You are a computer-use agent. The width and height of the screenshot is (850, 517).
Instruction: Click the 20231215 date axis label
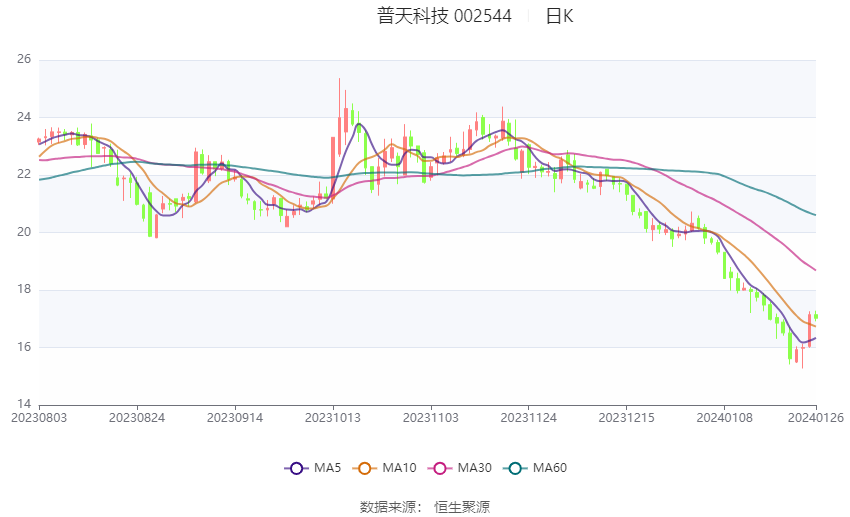coord(627,418)
